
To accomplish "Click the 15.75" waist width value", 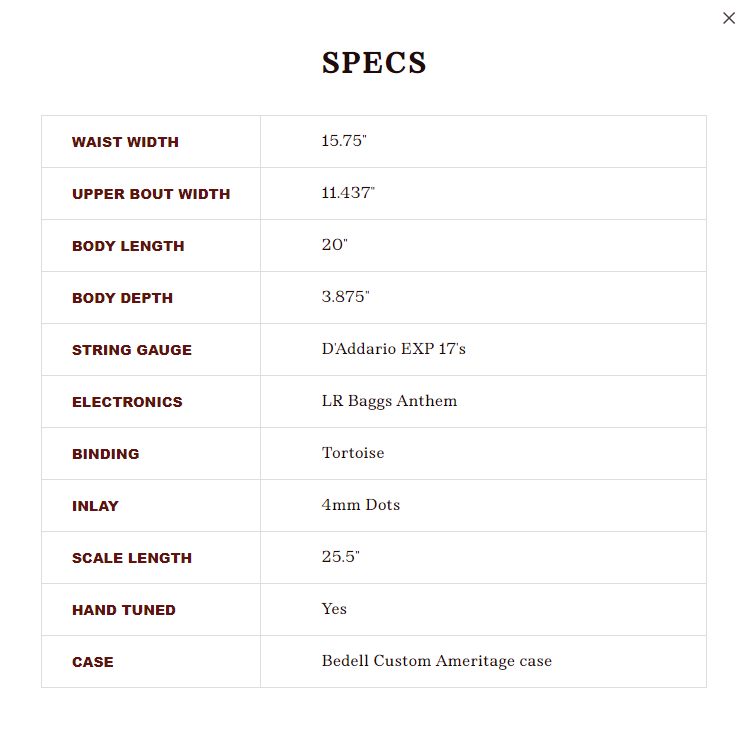I will 344,141.
